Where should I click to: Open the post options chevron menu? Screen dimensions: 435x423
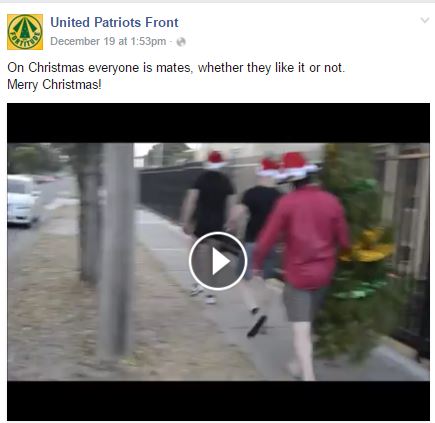click(x=425, y=20)
